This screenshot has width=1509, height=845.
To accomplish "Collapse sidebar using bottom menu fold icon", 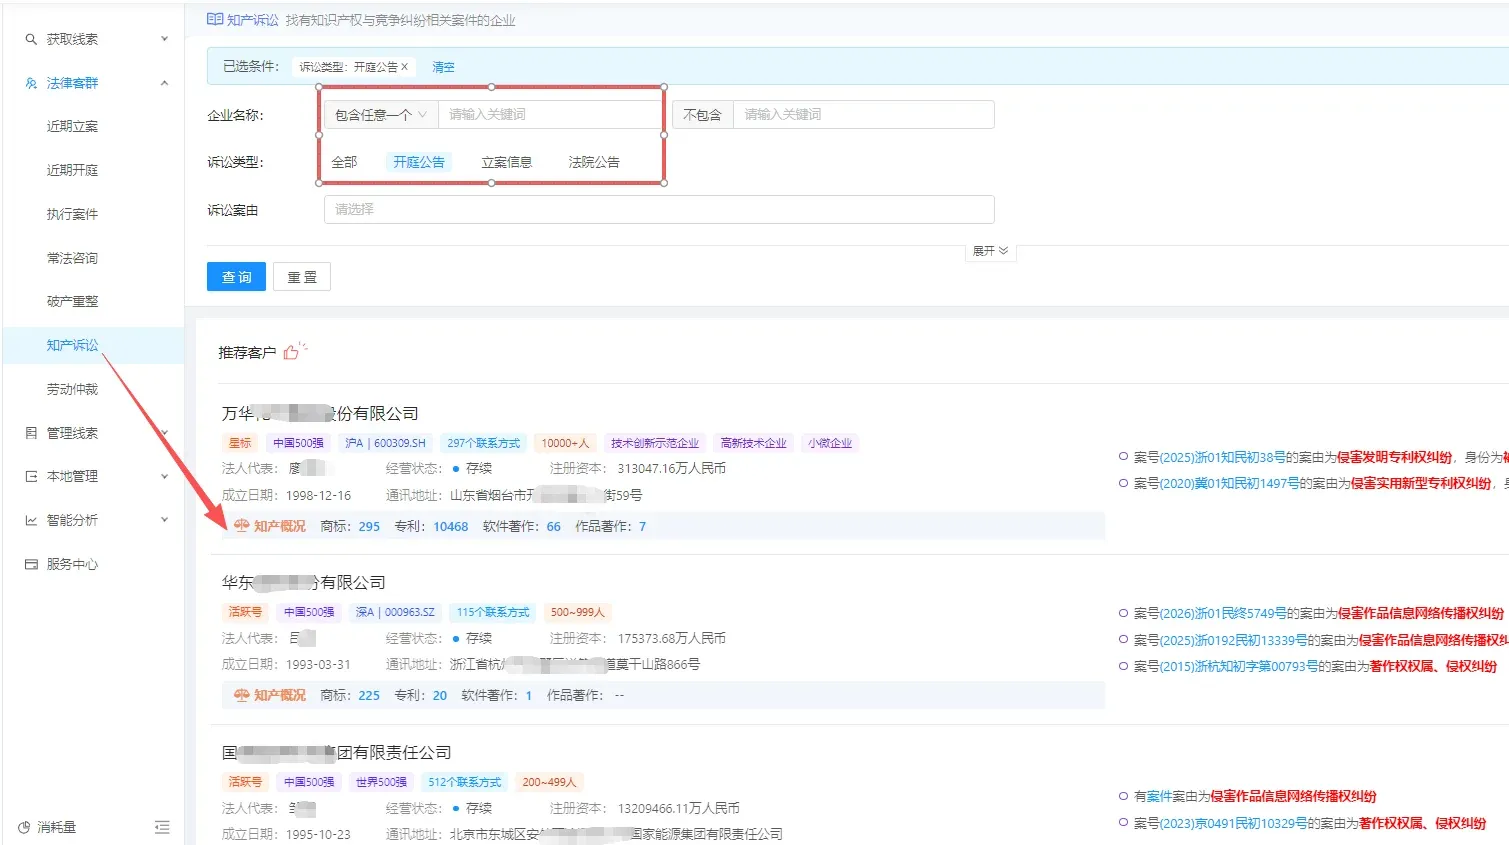I will tap(162, 827).
